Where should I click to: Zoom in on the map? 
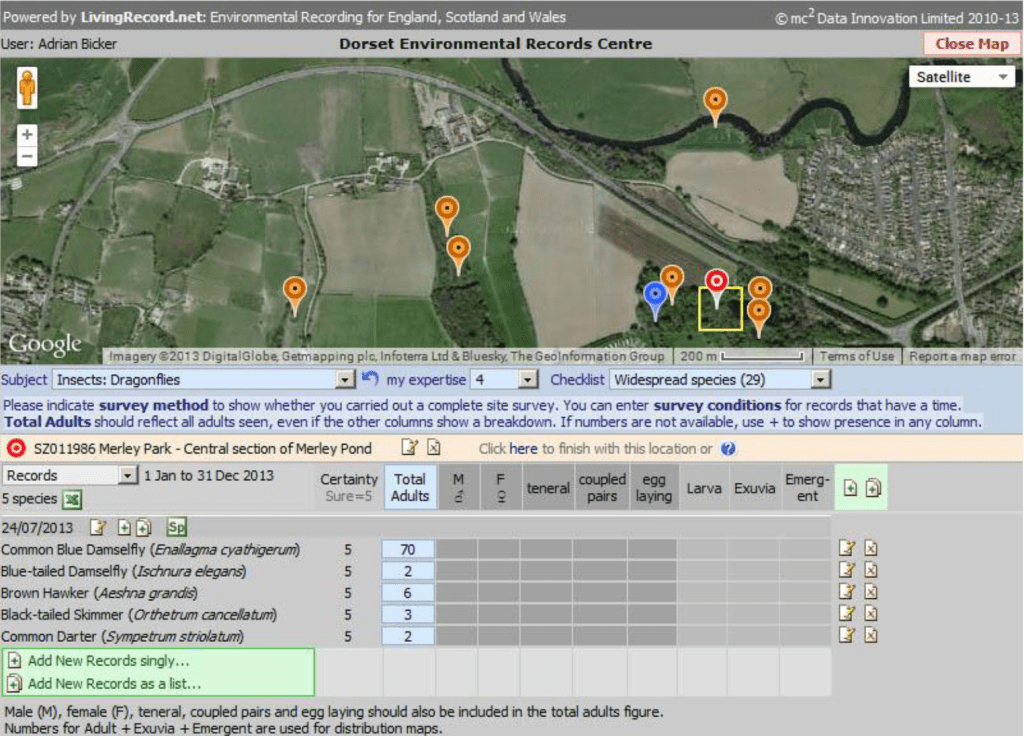tap(27, 135)
